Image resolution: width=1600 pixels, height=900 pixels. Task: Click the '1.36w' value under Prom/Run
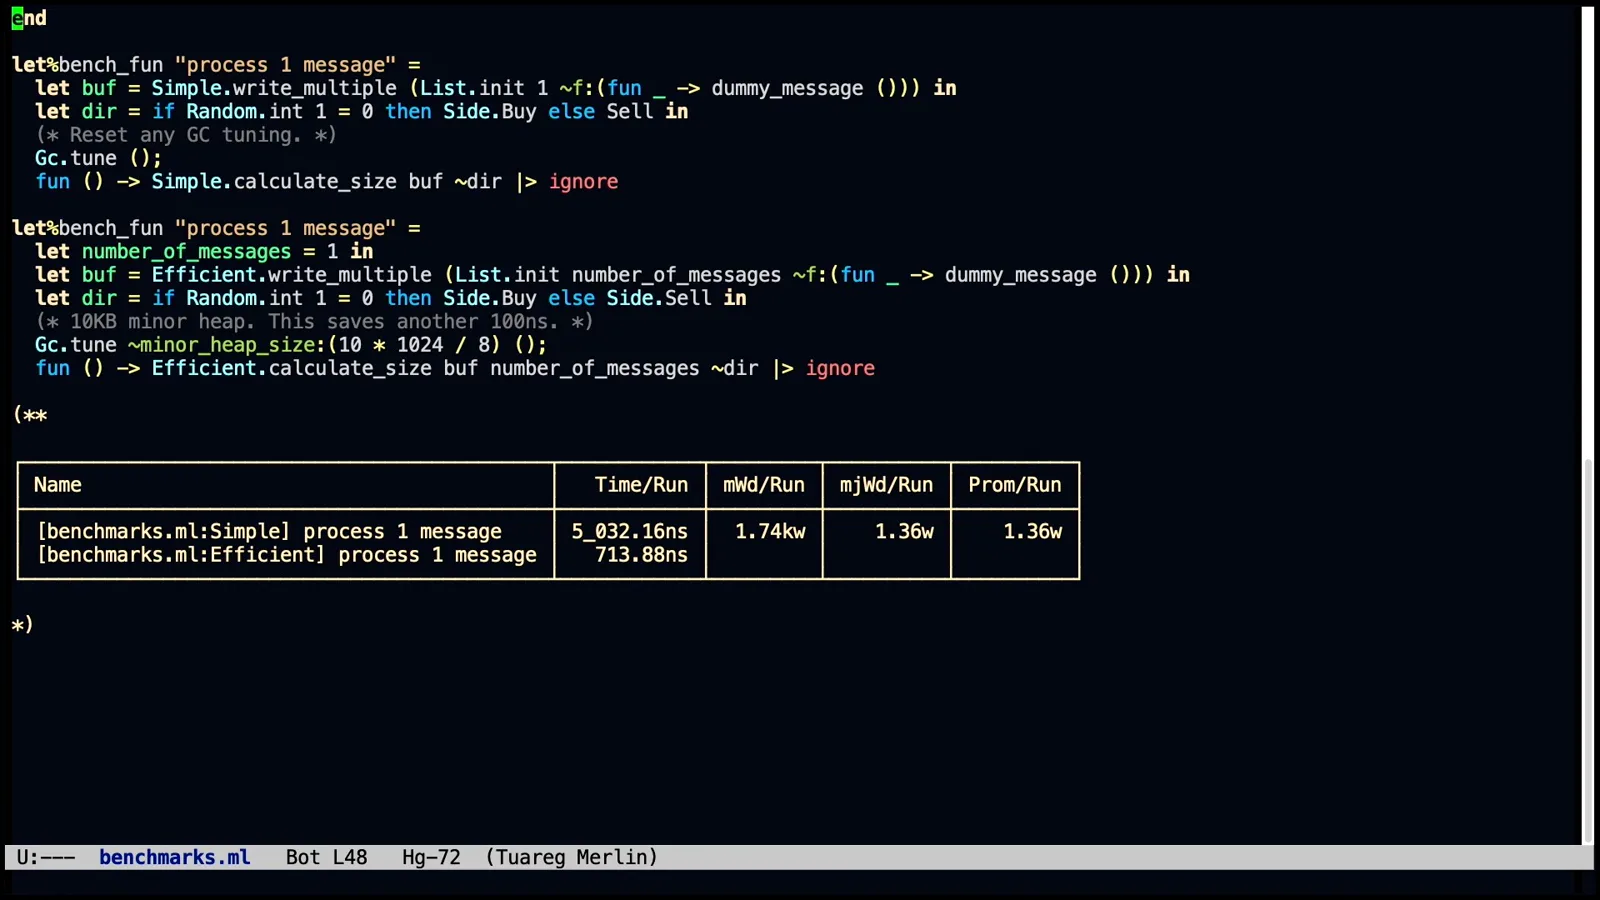click(x=1033, y=531)
